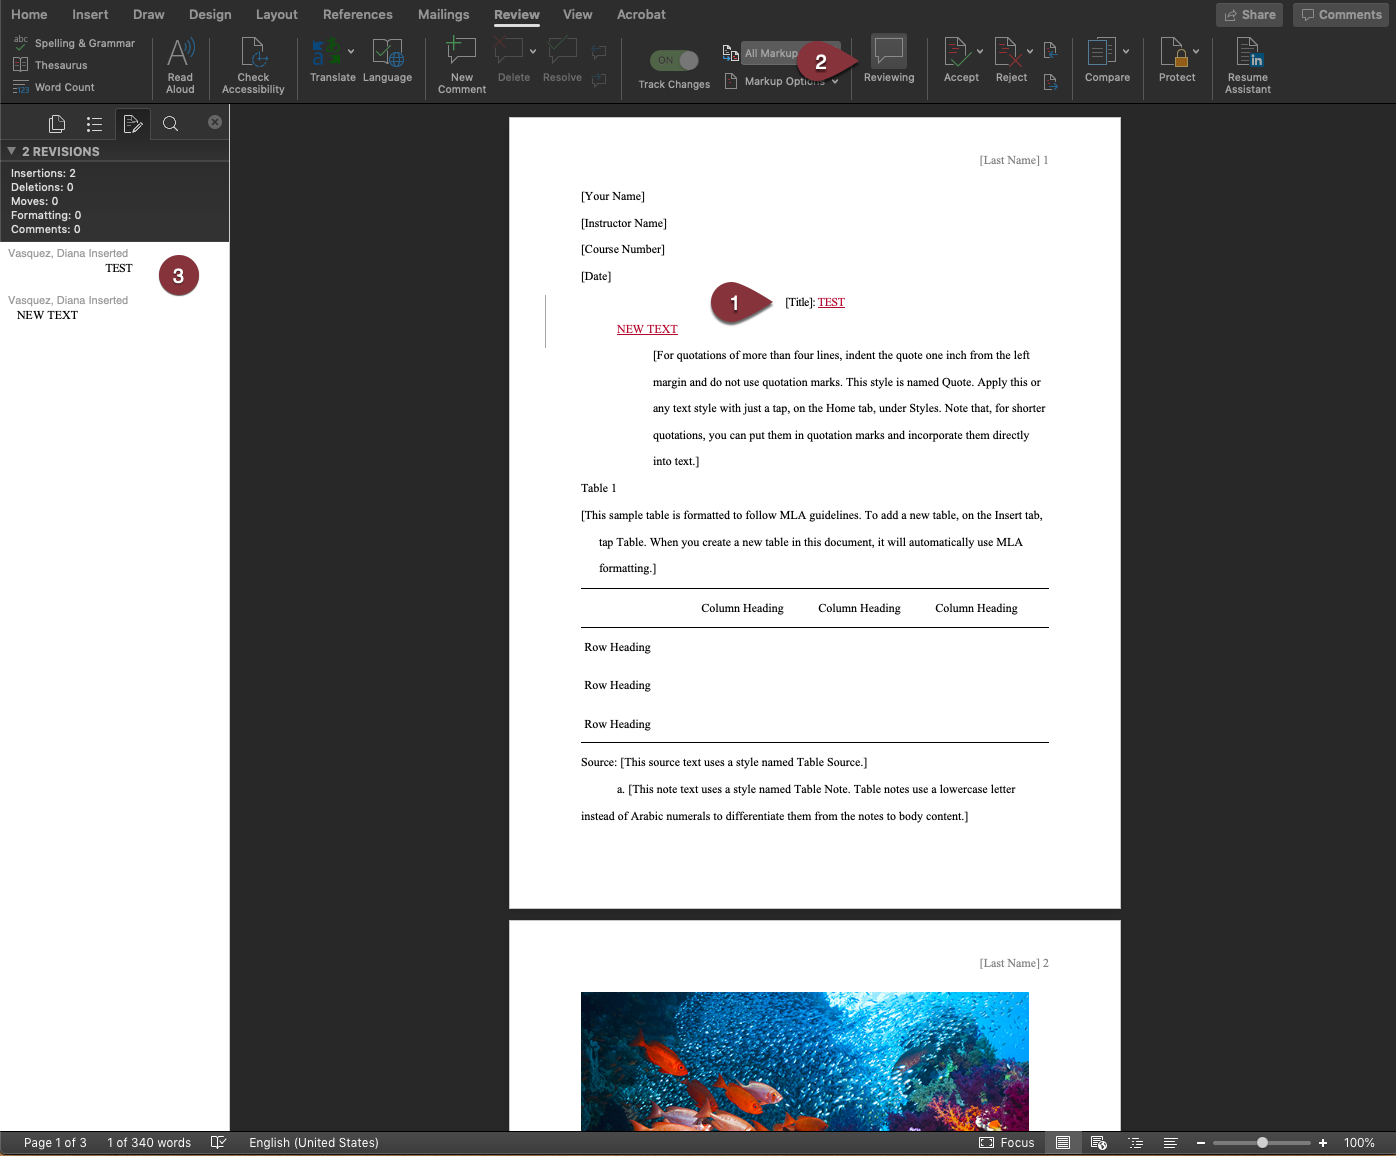Switch to the References tab
The width and height of the screenshot is (1396, 1156).
357,14
